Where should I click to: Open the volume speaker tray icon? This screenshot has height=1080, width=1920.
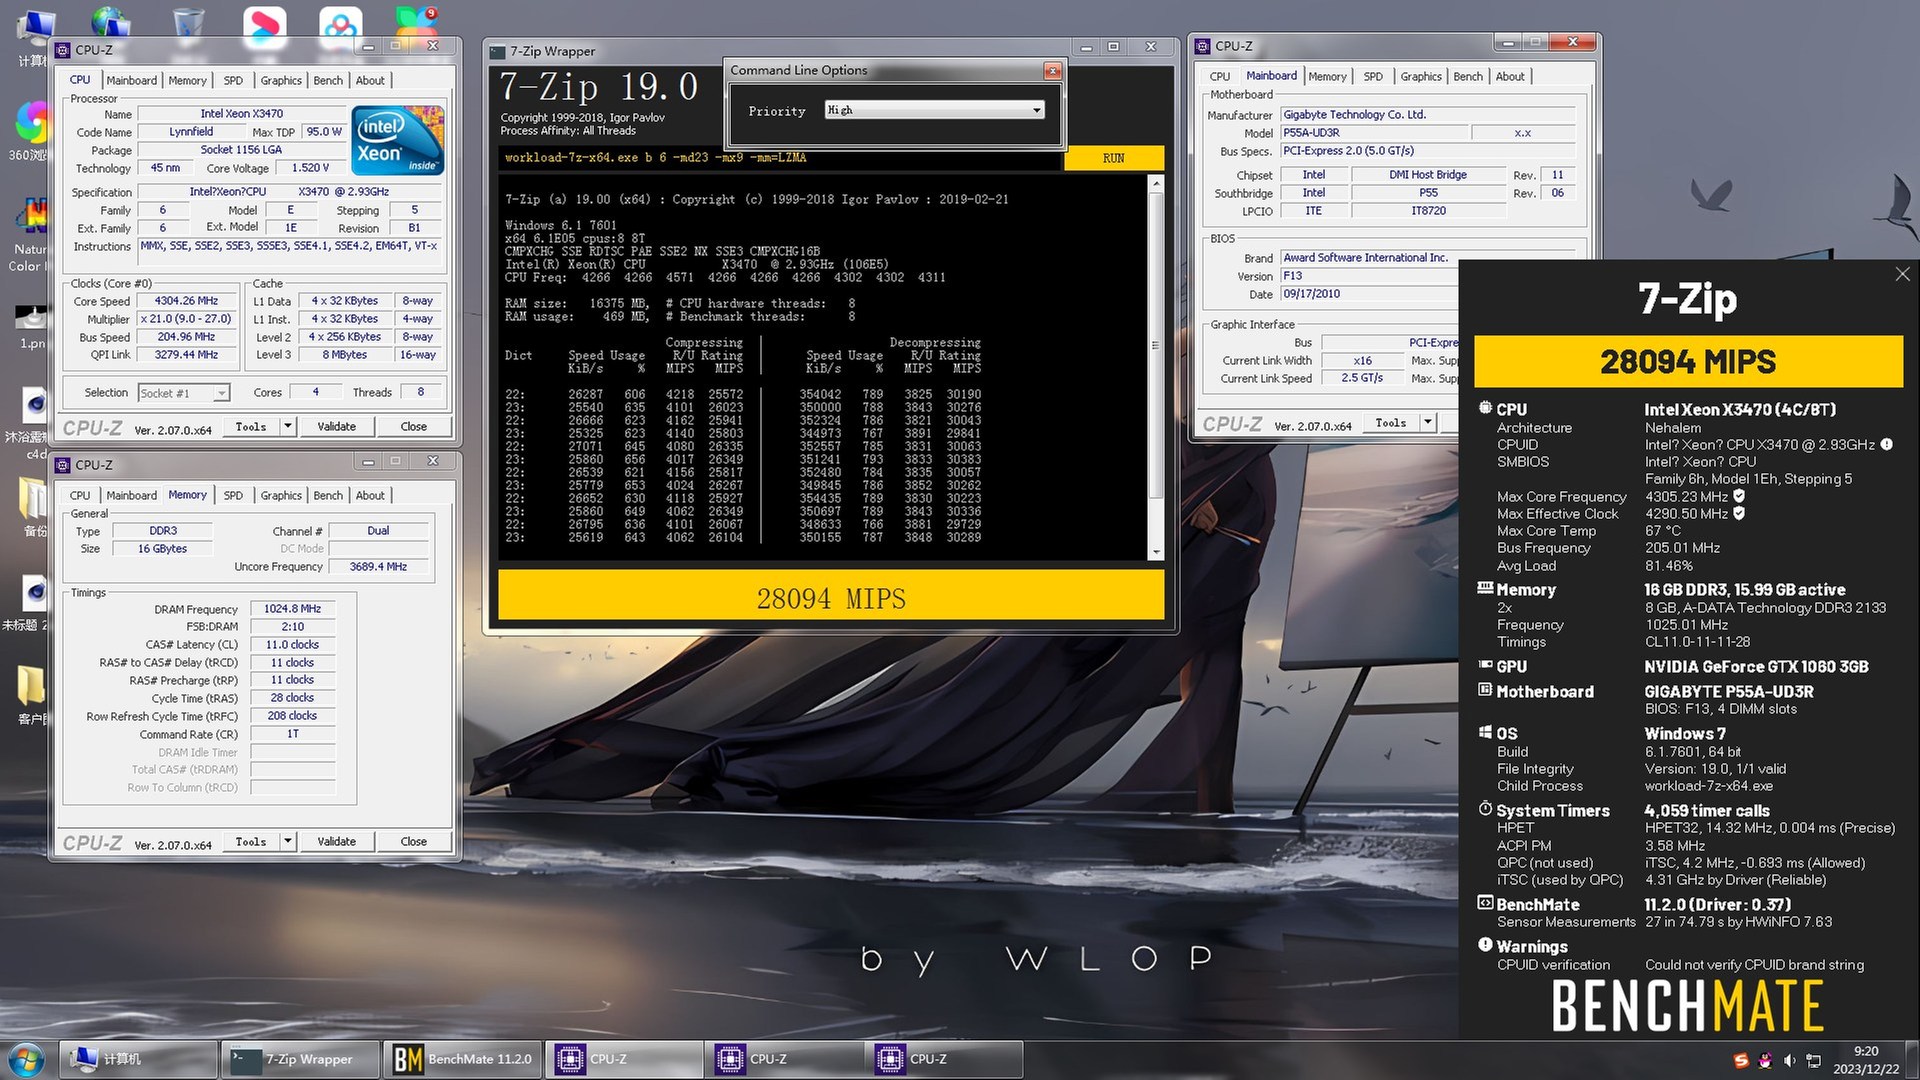(x=1789, y=1060)
